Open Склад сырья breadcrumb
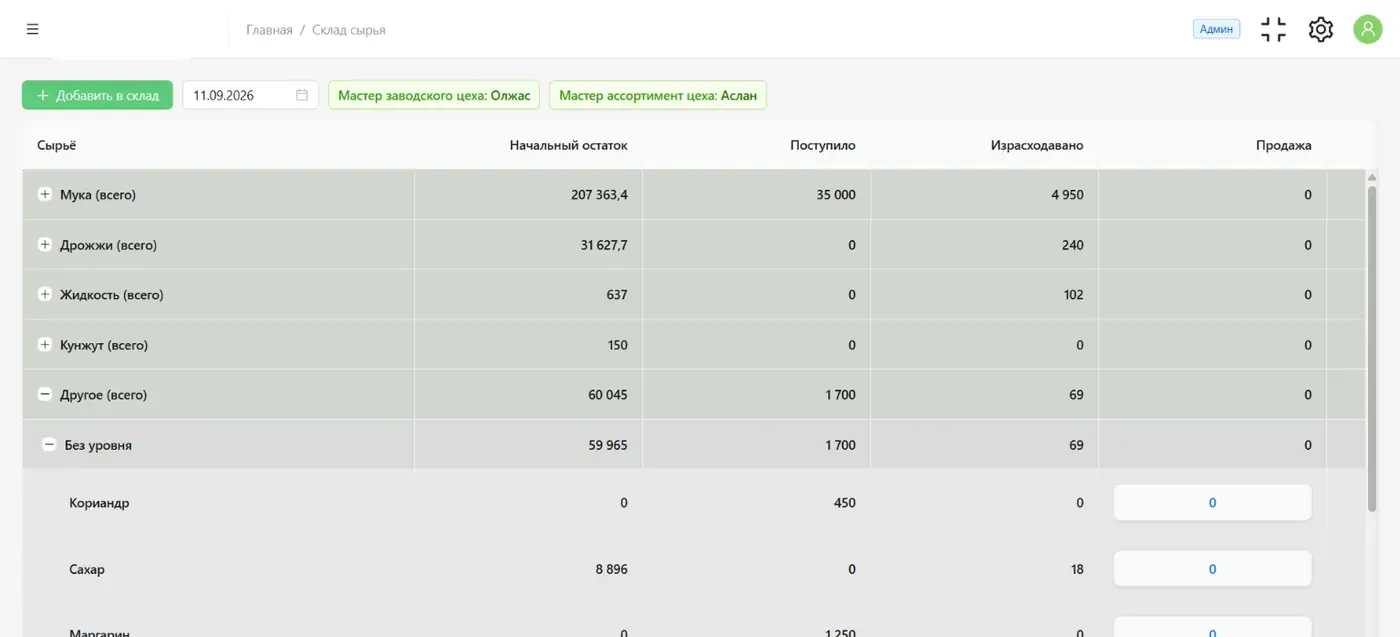 (348, 30)
